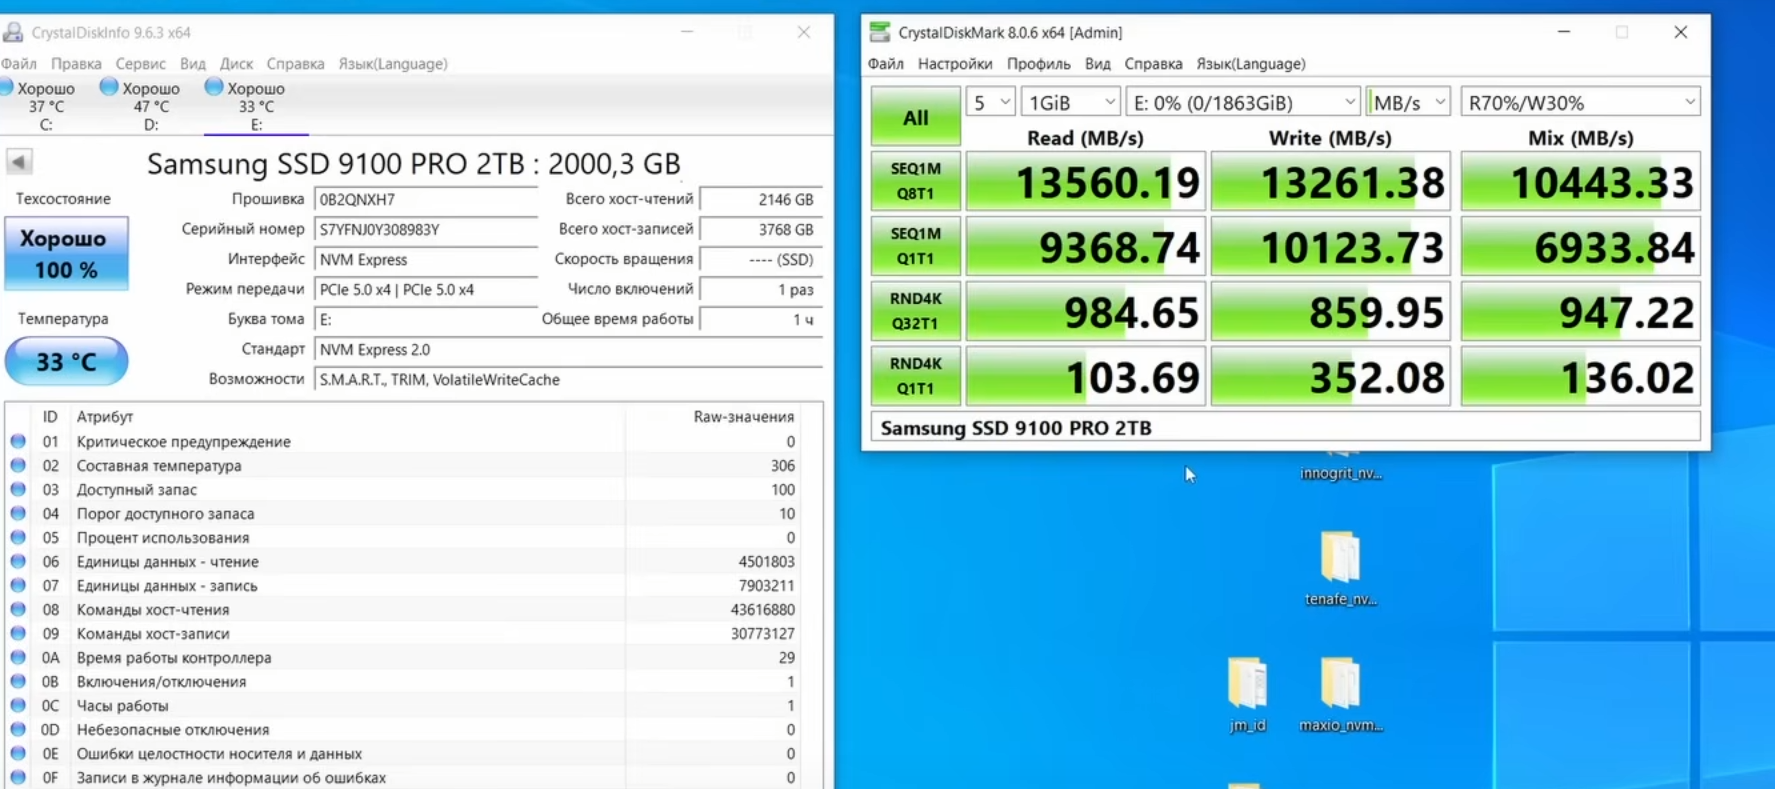The width and height of the screenshot is (1775, 789).
Task: Click status dot for Единицы данных - запись row
Action: click(18, 585)
